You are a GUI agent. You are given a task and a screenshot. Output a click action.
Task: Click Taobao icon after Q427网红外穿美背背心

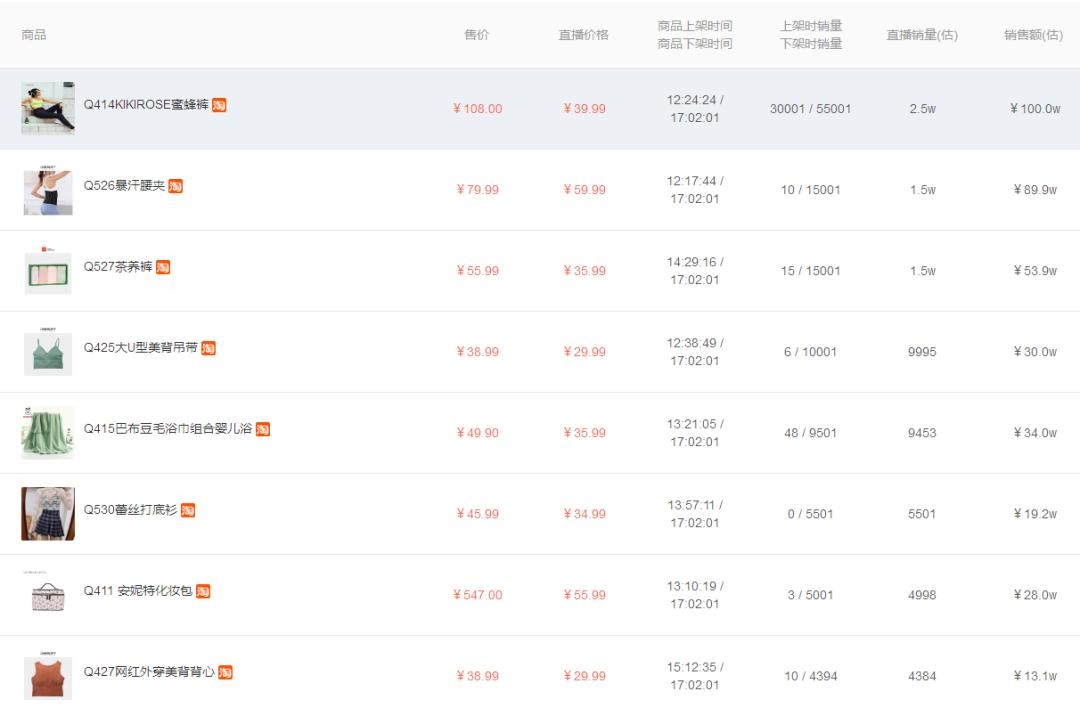coord(225,672)
